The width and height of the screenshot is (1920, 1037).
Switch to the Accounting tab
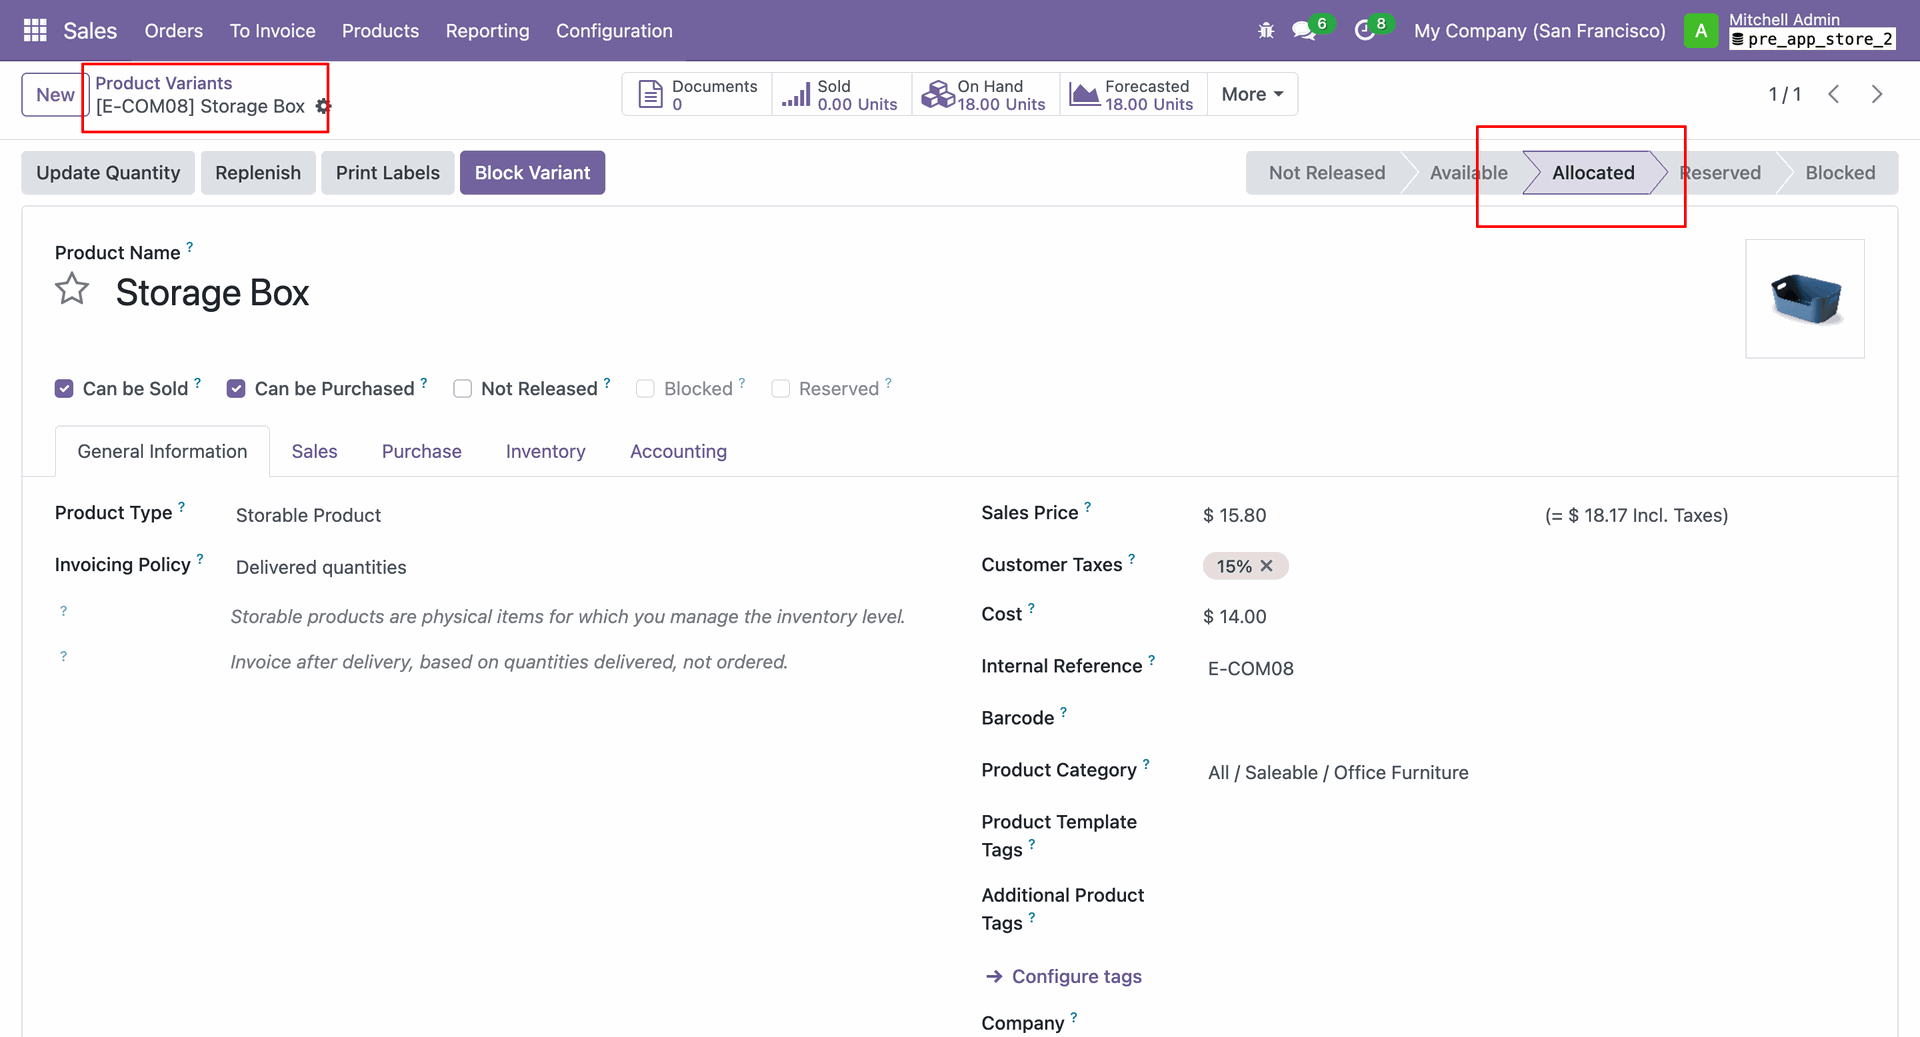pyautogui.click(x=678, y=452)
